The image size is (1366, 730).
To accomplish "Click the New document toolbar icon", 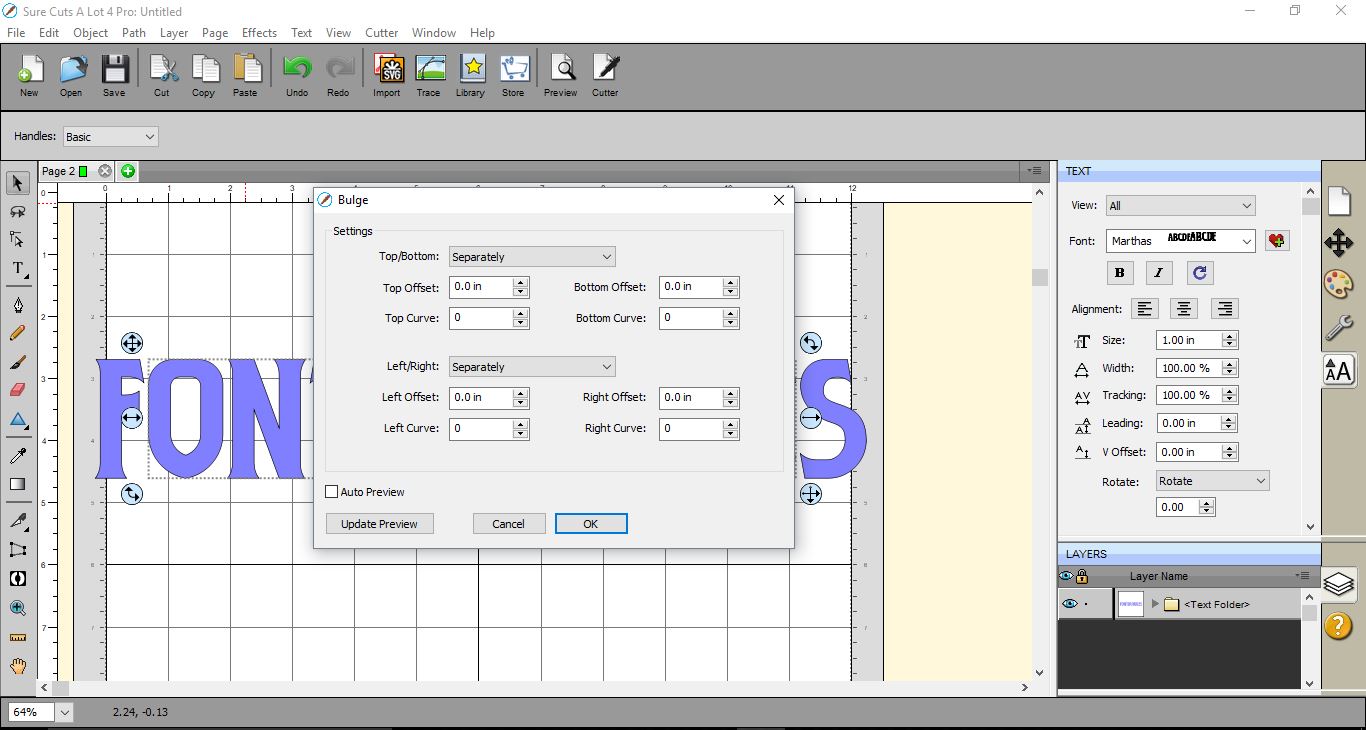I will pyautogui.click(x=29, y=75).
